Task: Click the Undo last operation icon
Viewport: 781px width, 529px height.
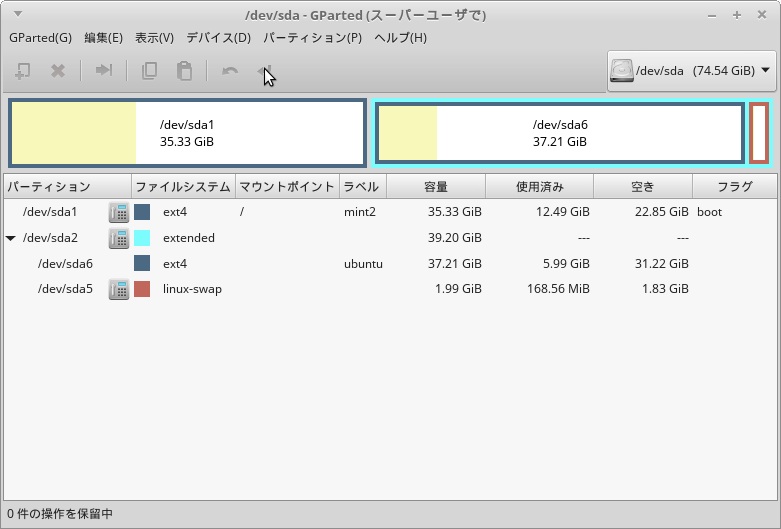Action: point(230,71)
